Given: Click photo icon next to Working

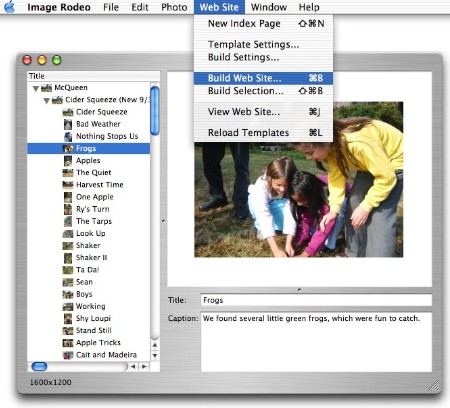Looking at the screenshot, I should click(68, 306).
